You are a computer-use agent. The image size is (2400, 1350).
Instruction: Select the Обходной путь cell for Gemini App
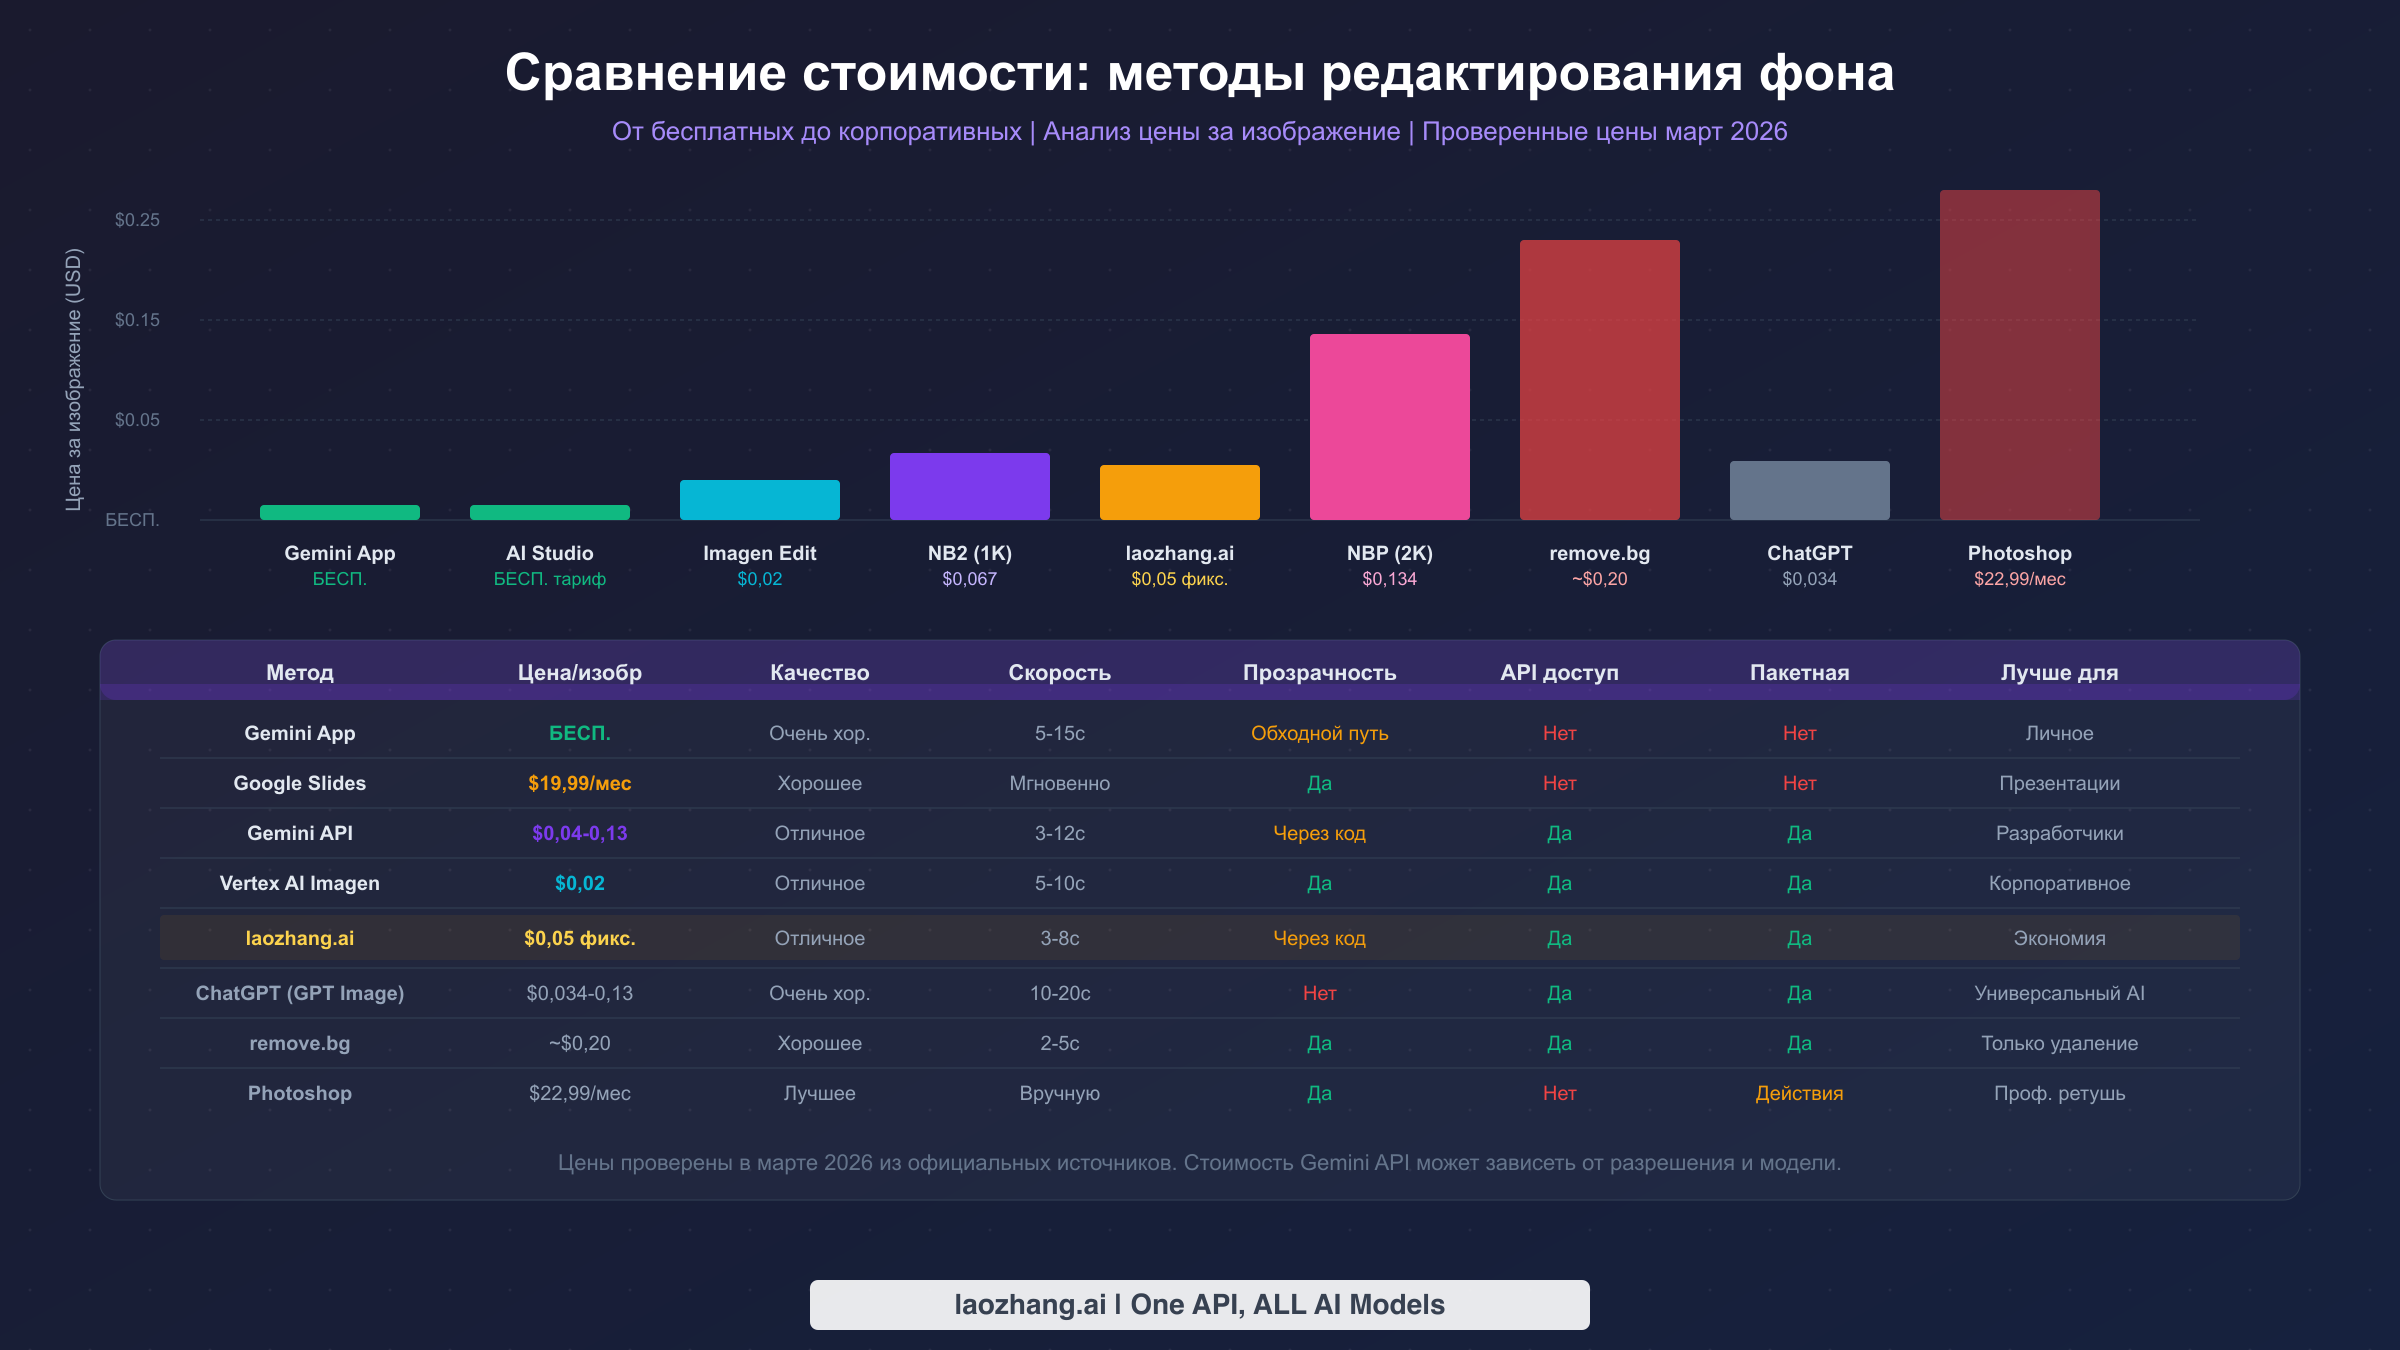[x=1319, y=732]
